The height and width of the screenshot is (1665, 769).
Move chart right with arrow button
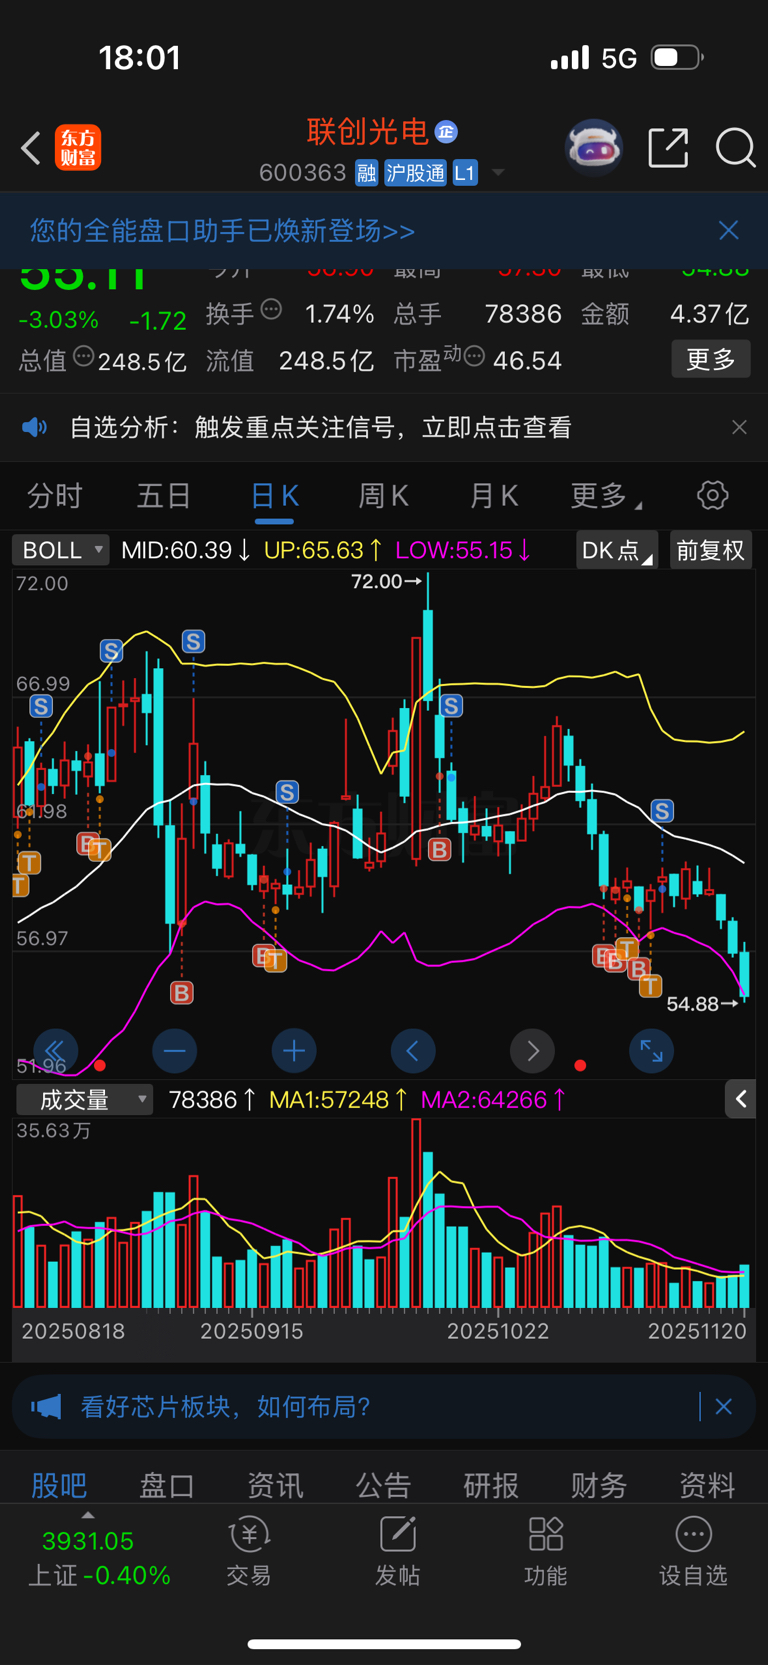click(x=532, y=1051)
